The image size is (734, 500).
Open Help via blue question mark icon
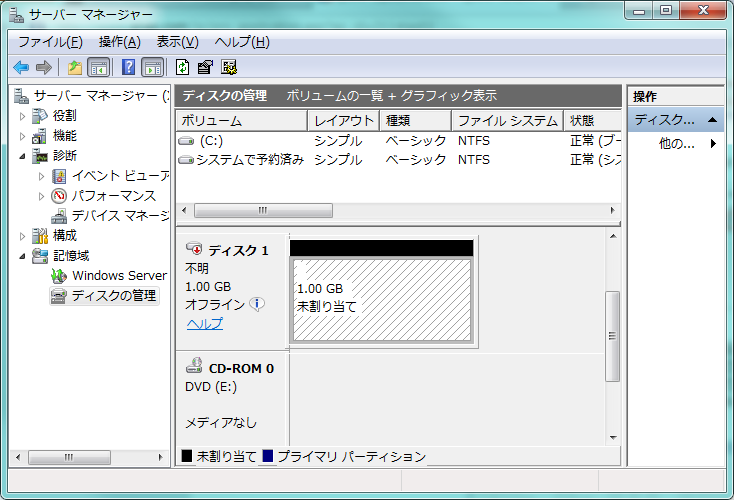tap(128, 67)
